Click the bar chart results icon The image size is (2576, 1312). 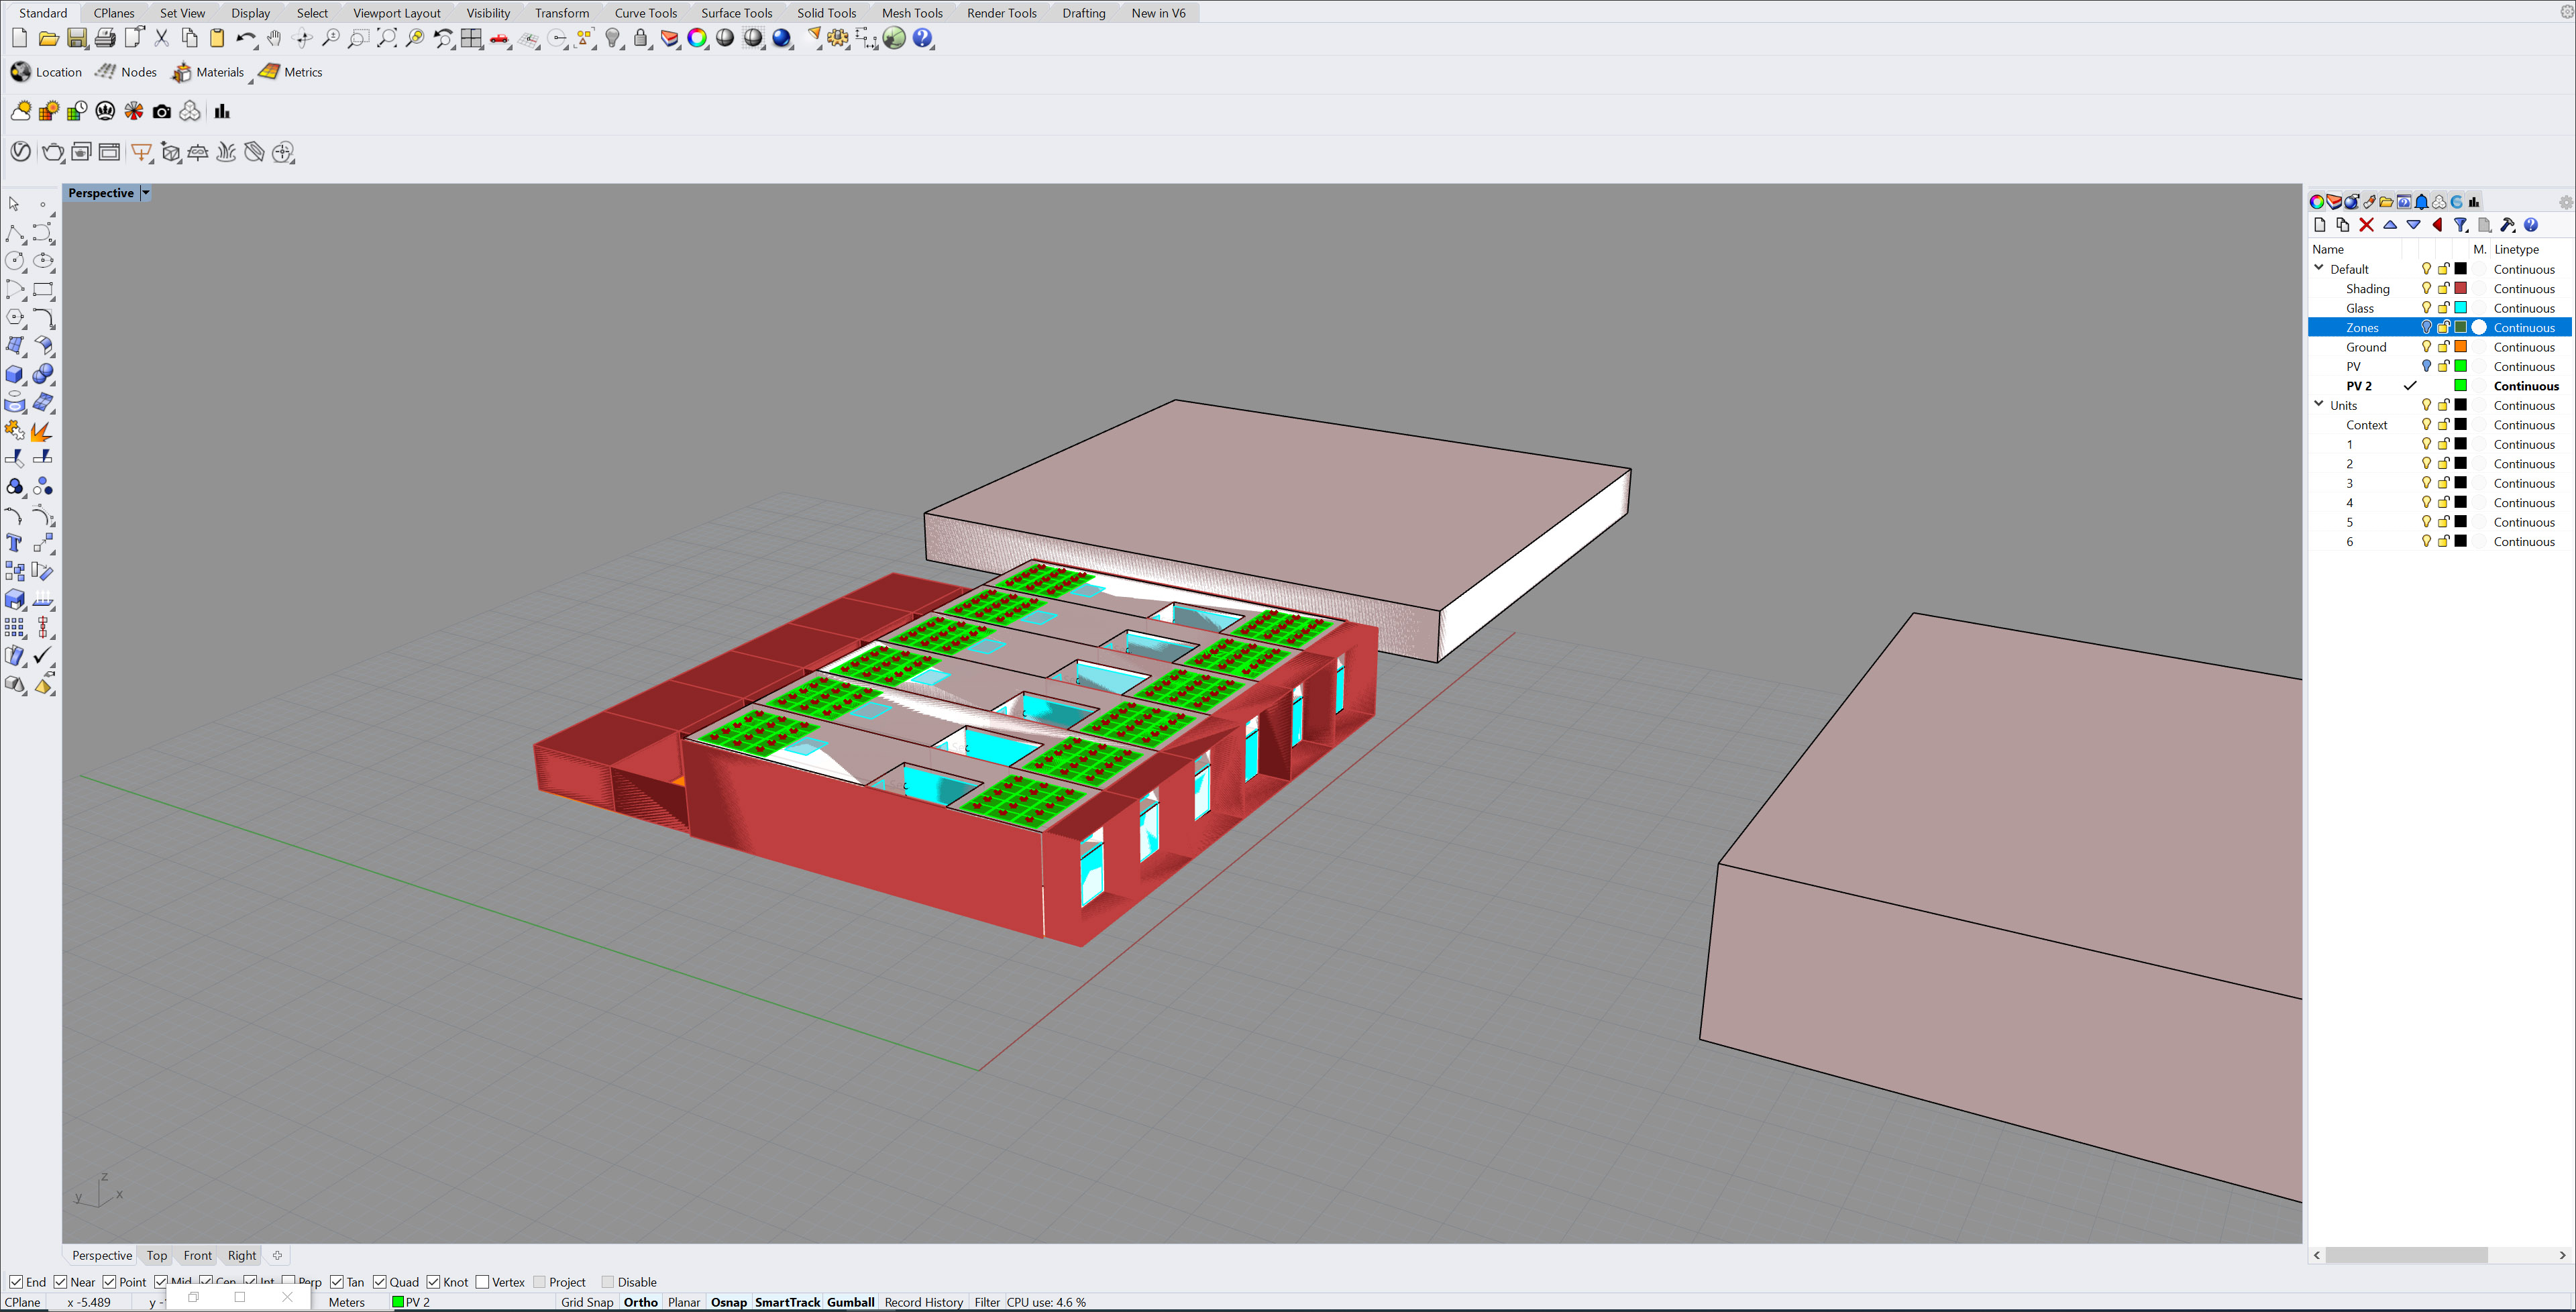tap(222, 111)
